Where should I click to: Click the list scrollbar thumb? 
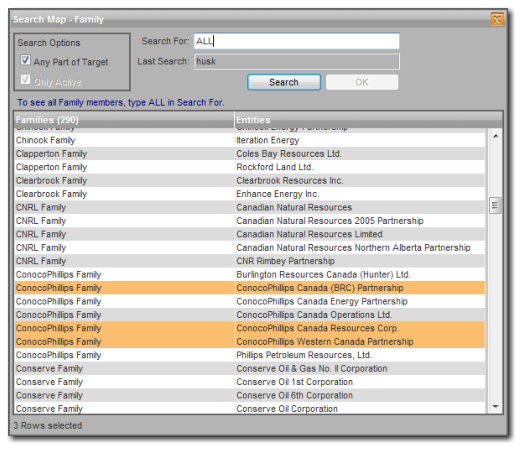click(x=495, y=205)
